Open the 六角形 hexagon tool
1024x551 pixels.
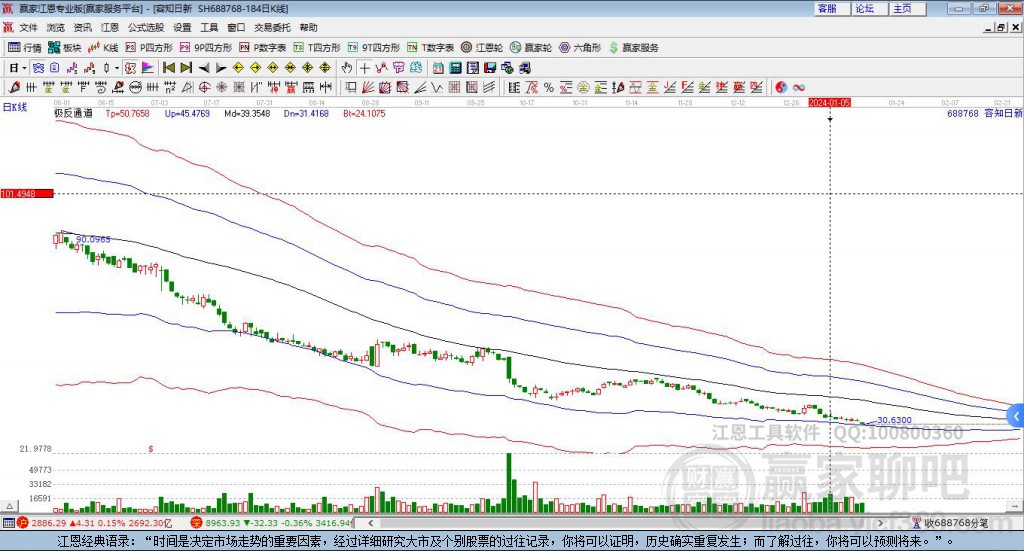pyautogui.click(x=580, y=47)
